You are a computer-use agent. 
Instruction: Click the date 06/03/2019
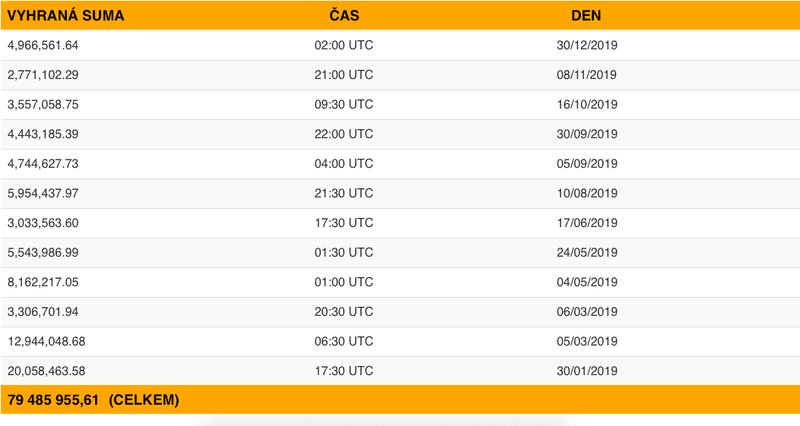tap(587, 312)
